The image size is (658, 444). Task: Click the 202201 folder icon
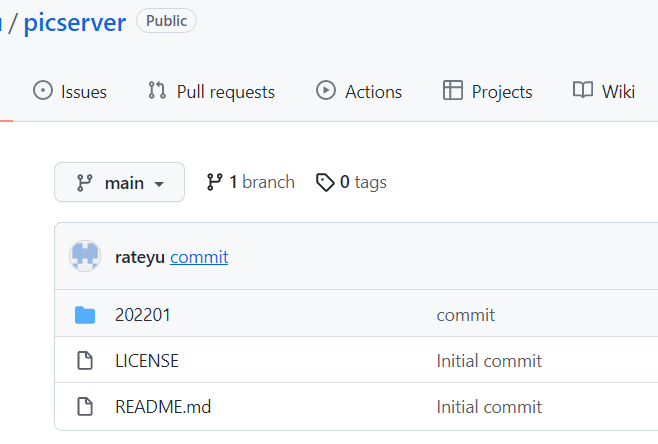85,315
